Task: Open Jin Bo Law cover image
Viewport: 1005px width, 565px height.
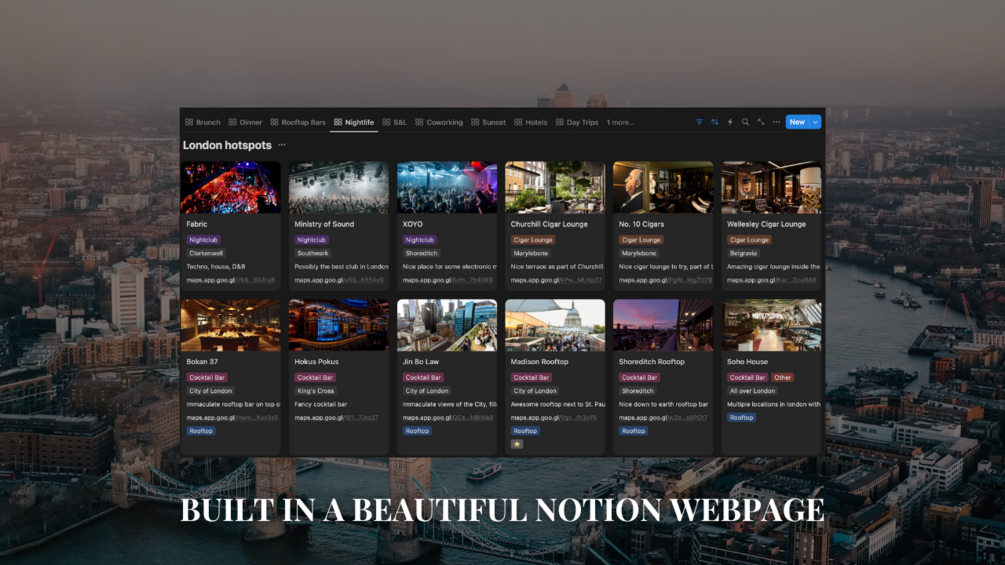Action: [447, 325]
